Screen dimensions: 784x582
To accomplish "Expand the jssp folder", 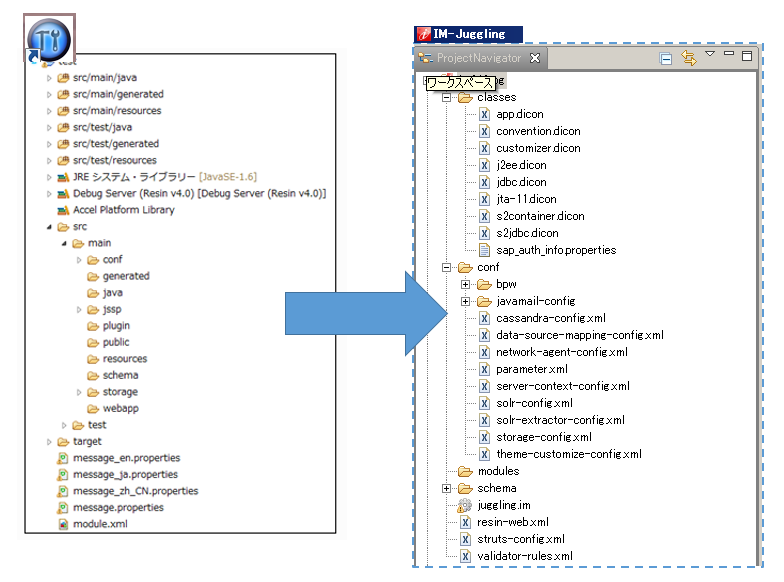I will [x=79, y=310].
